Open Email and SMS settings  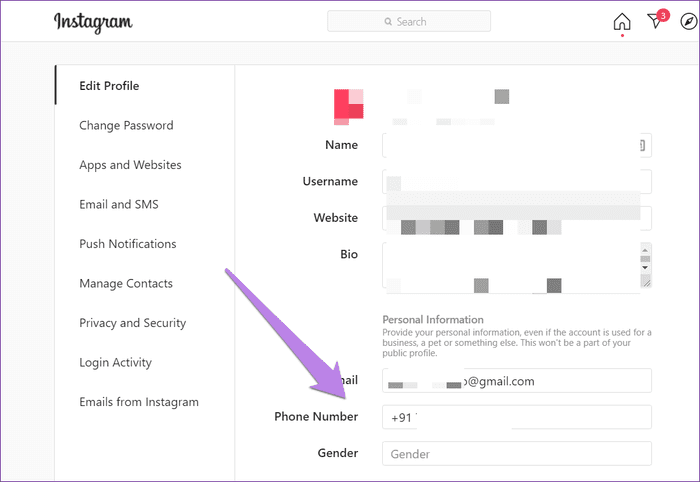[x=119, y=204]
